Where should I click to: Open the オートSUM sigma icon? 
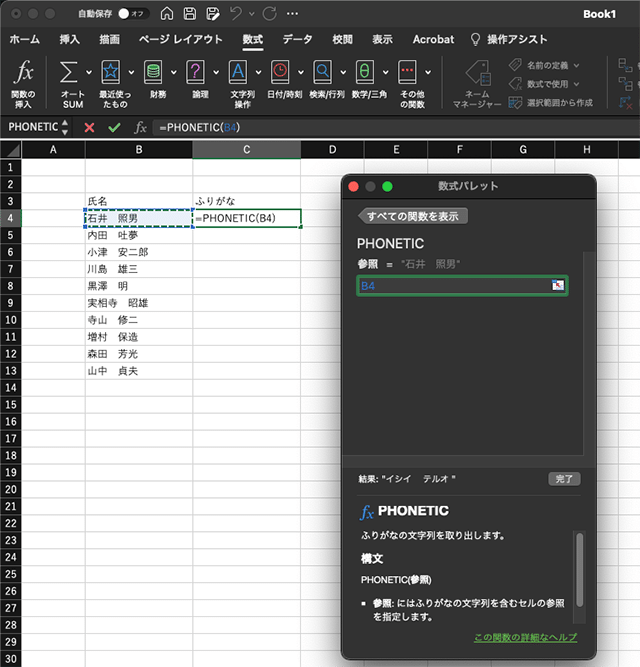tap(69, 73)
